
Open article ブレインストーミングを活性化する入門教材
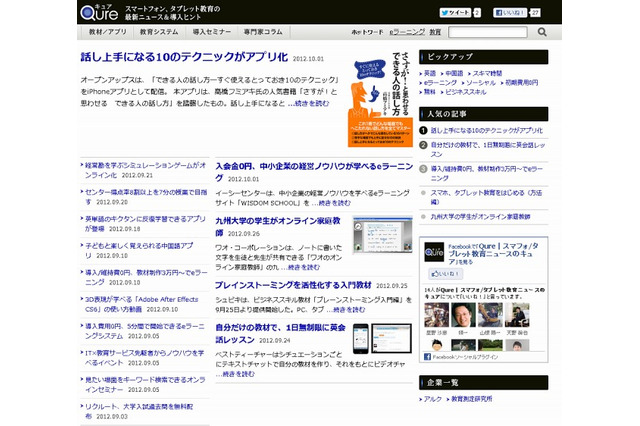point(293,285)
